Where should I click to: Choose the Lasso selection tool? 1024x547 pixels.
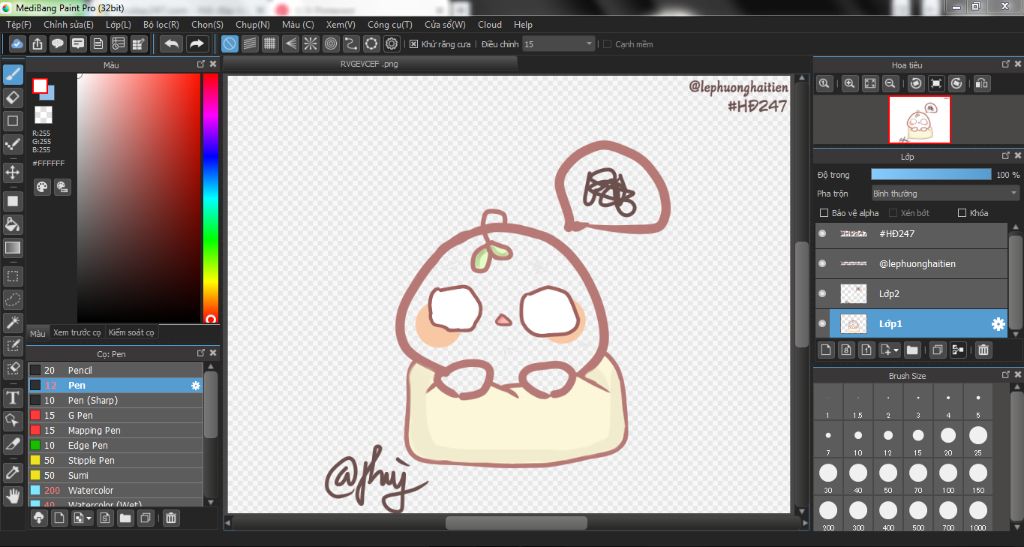coord(12,300)
